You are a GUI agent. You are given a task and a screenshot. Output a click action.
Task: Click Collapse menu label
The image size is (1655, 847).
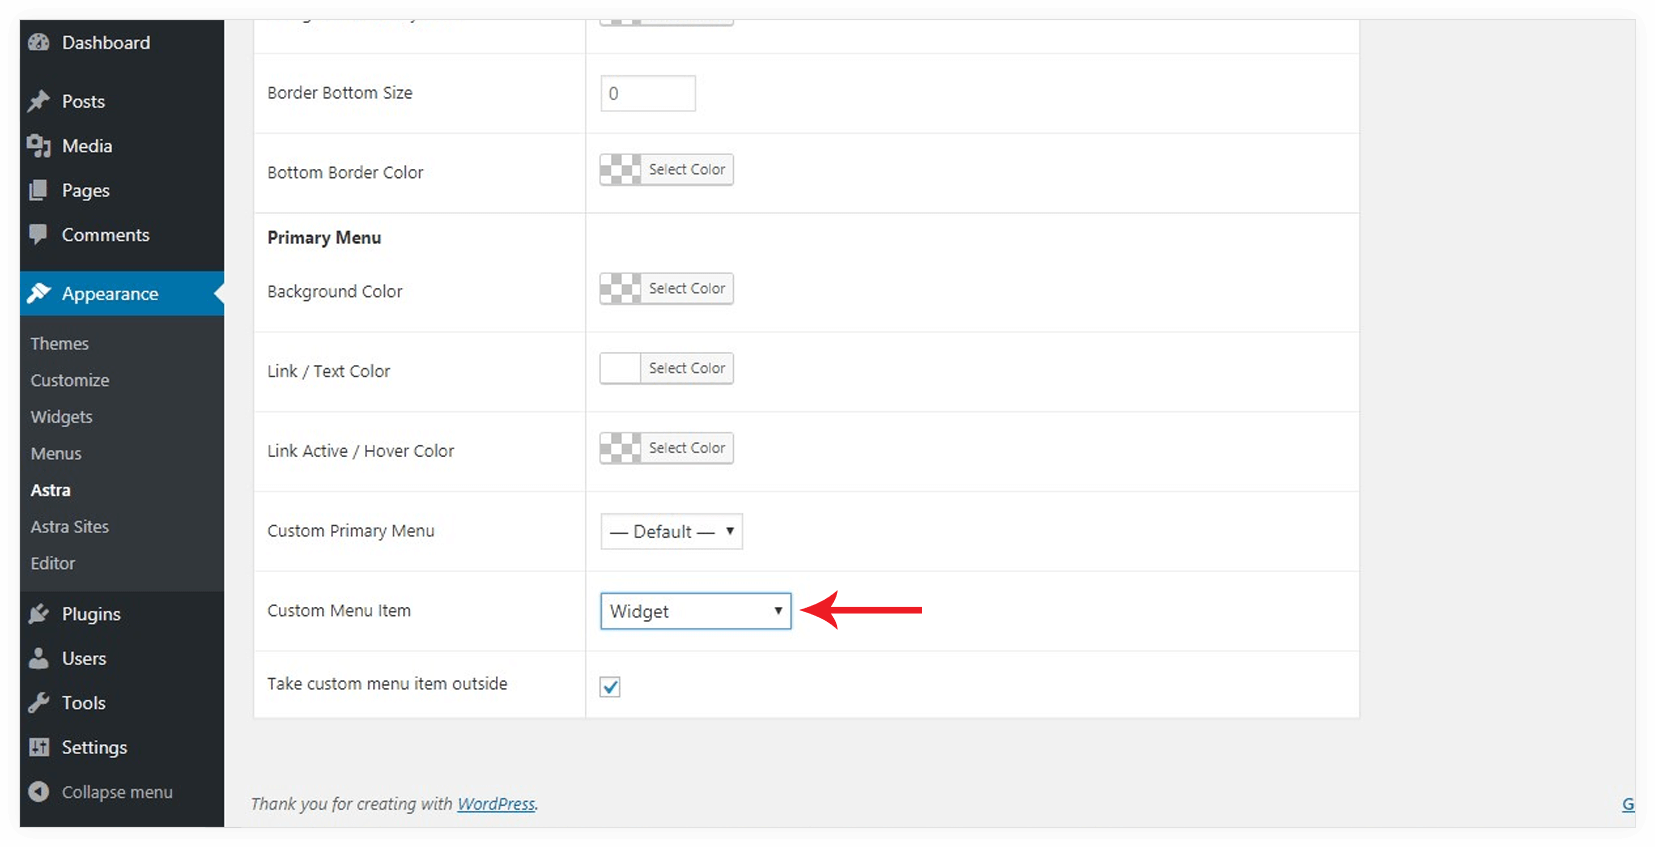117,792
